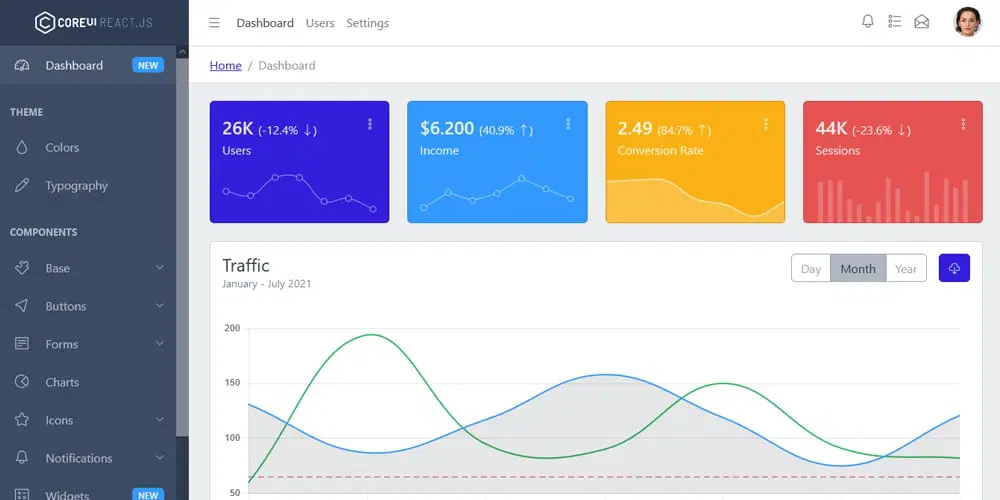Click the CoreUI React.js logo

[94, 22]
